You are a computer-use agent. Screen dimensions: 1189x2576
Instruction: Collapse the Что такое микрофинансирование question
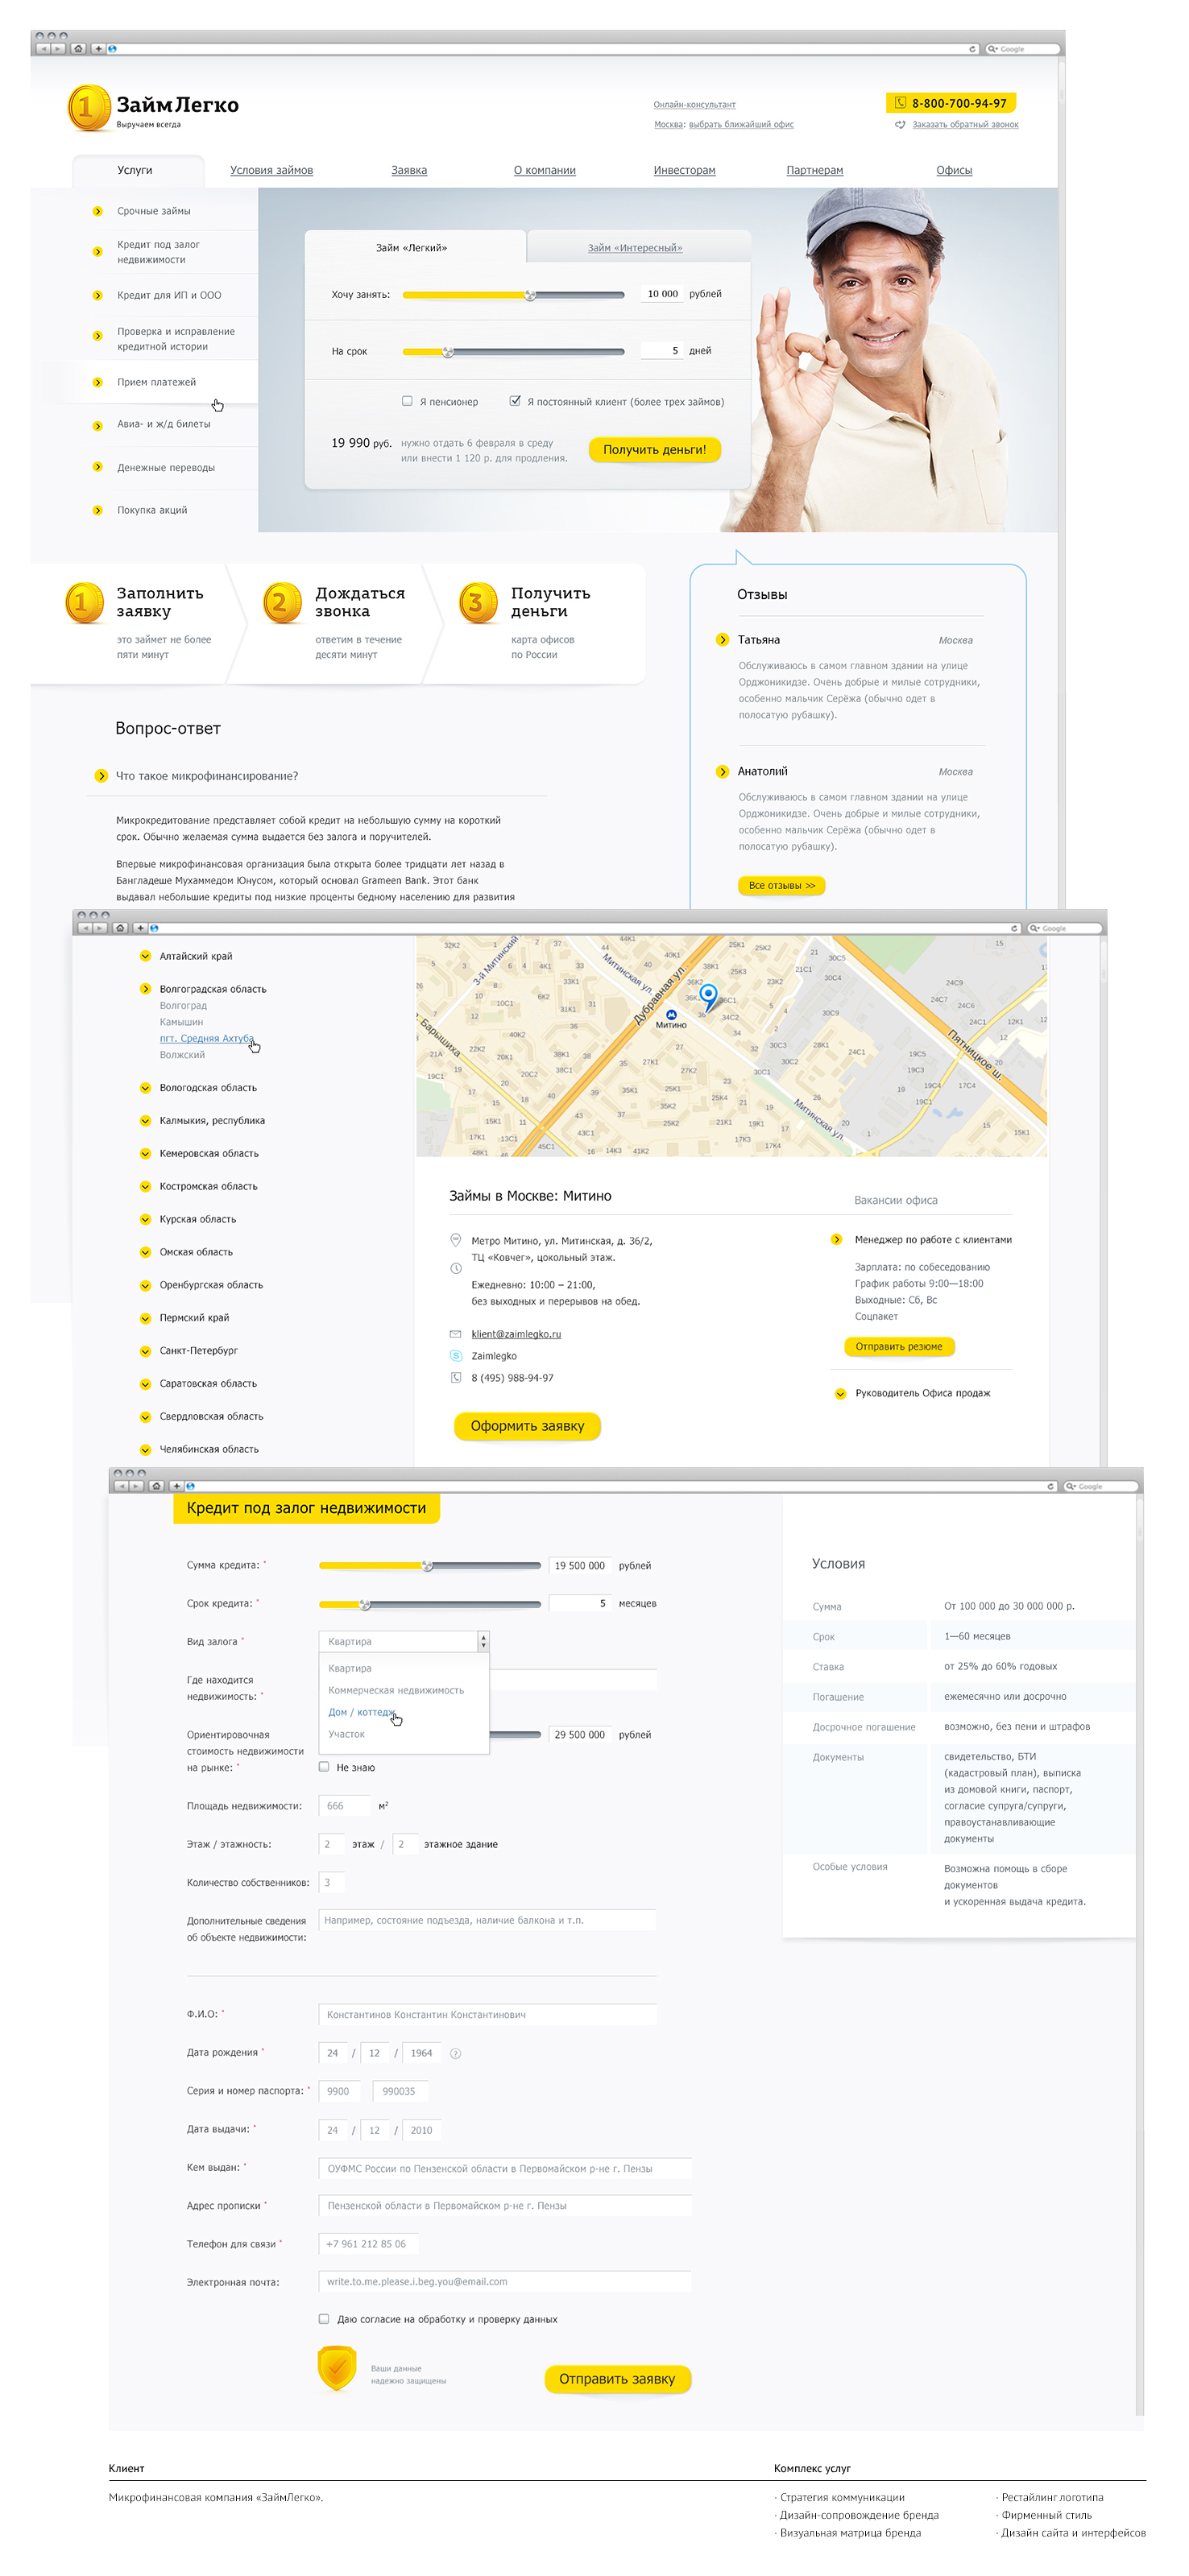pos(101,776)
